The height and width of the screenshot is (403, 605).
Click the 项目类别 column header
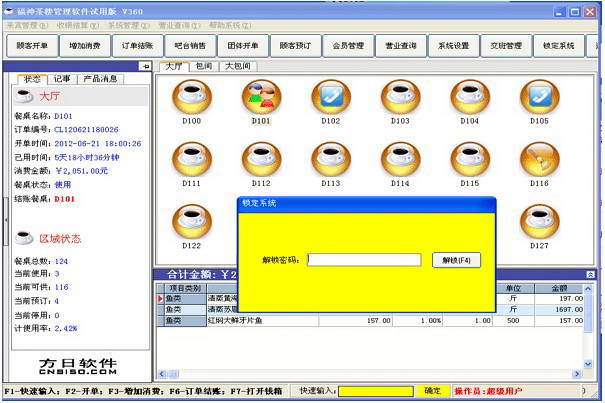click(185, 288)
